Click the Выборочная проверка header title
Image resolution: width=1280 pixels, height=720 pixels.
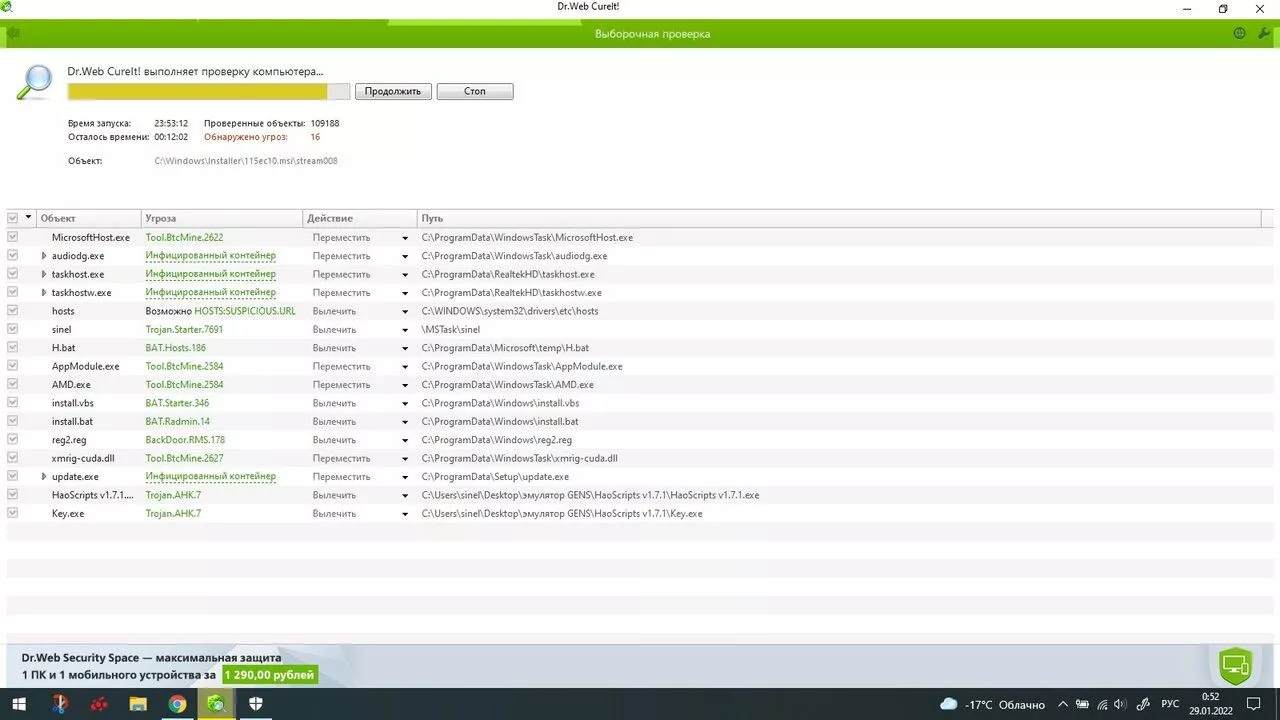[x=652, y=34]
